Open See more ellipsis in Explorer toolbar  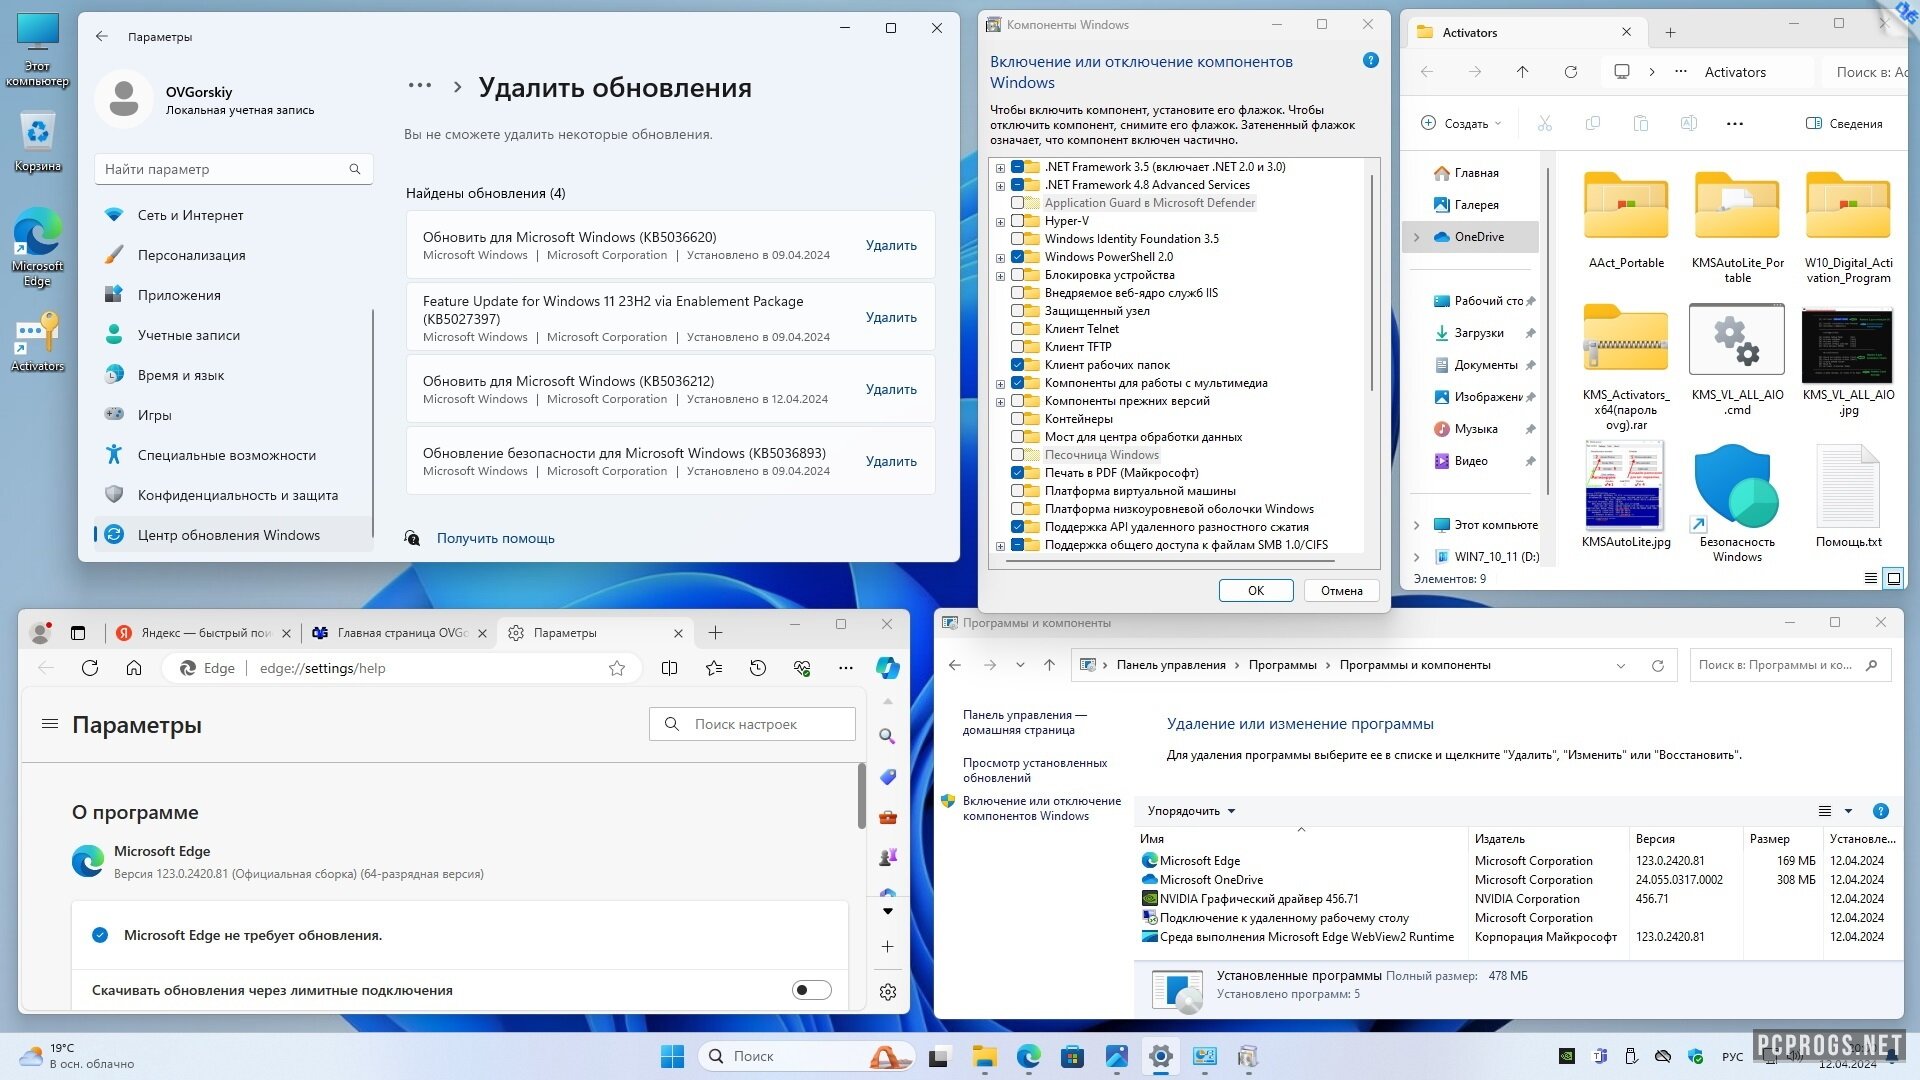(x=1735, y=123)
